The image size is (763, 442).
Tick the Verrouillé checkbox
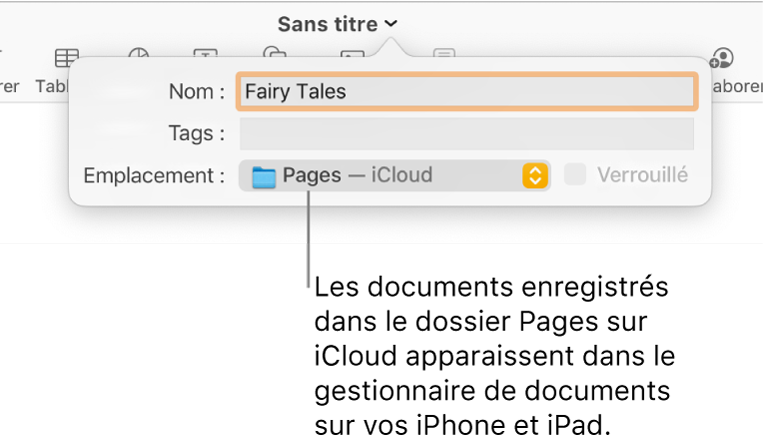tap(575, 174)
